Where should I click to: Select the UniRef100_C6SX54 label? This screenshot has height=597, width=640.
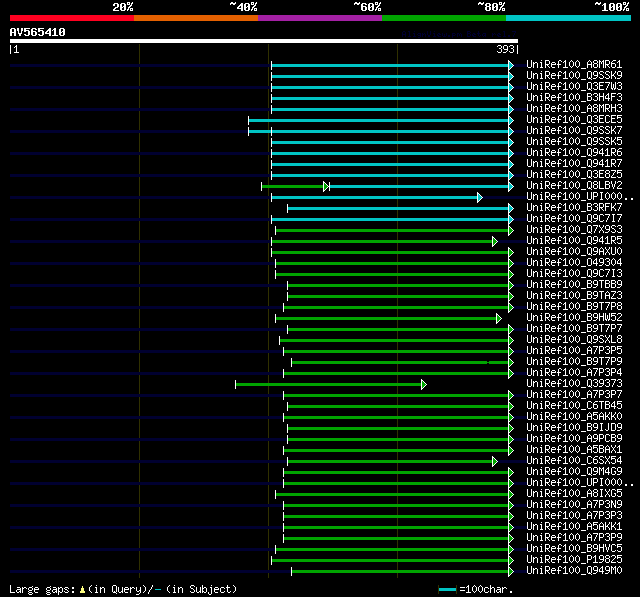(574, 461)
